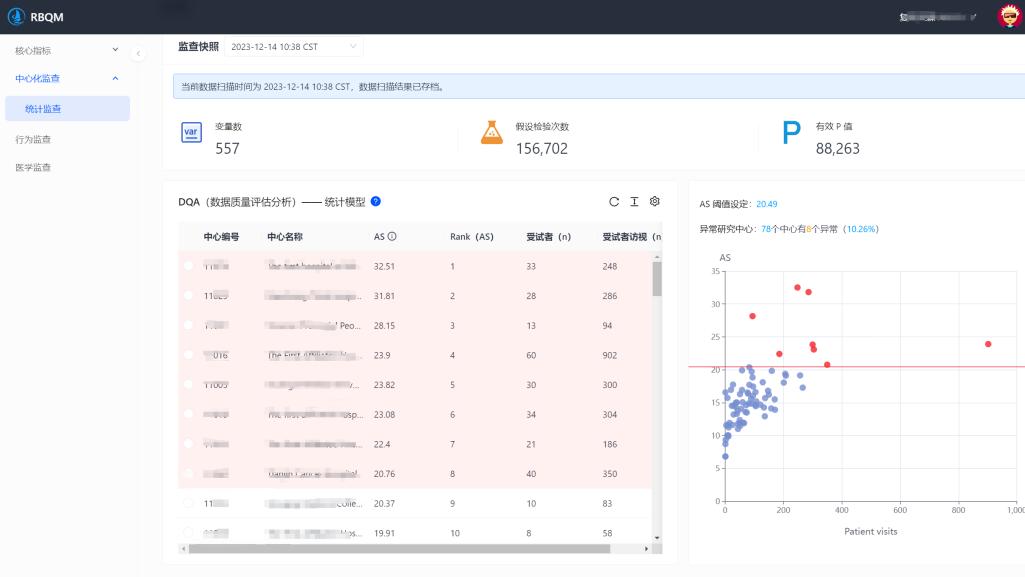Click the red AS threshold line
Image resolution: width=1025 pixels, height=577 pixels.
point(856,367)
